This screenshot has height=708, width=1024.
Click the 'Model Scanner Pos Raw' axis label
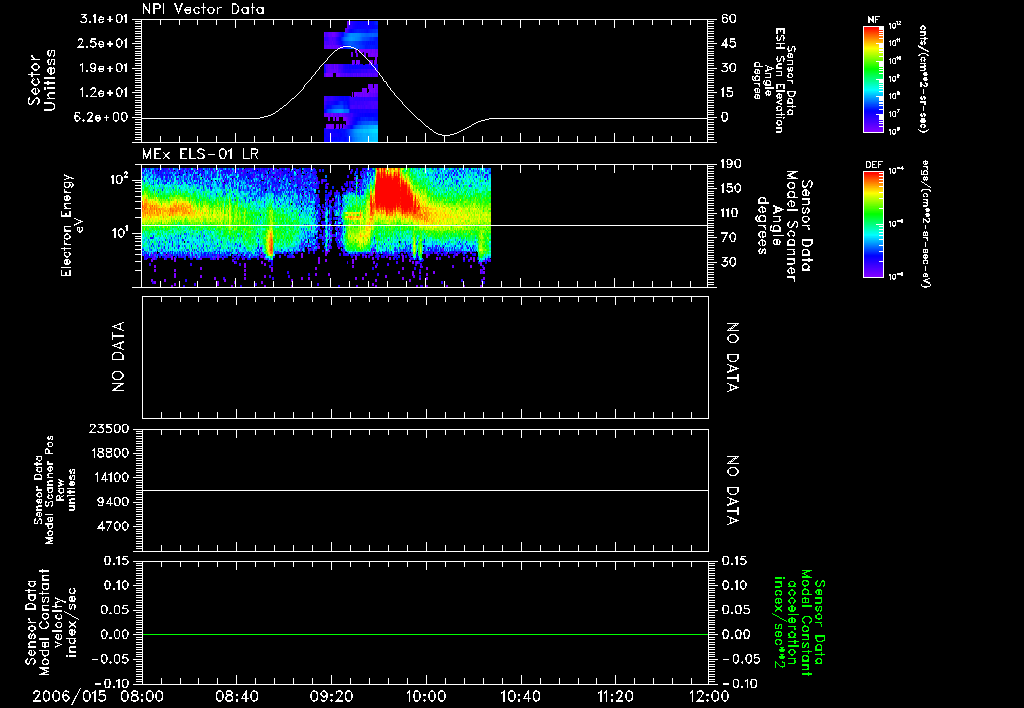coord(55,490)
